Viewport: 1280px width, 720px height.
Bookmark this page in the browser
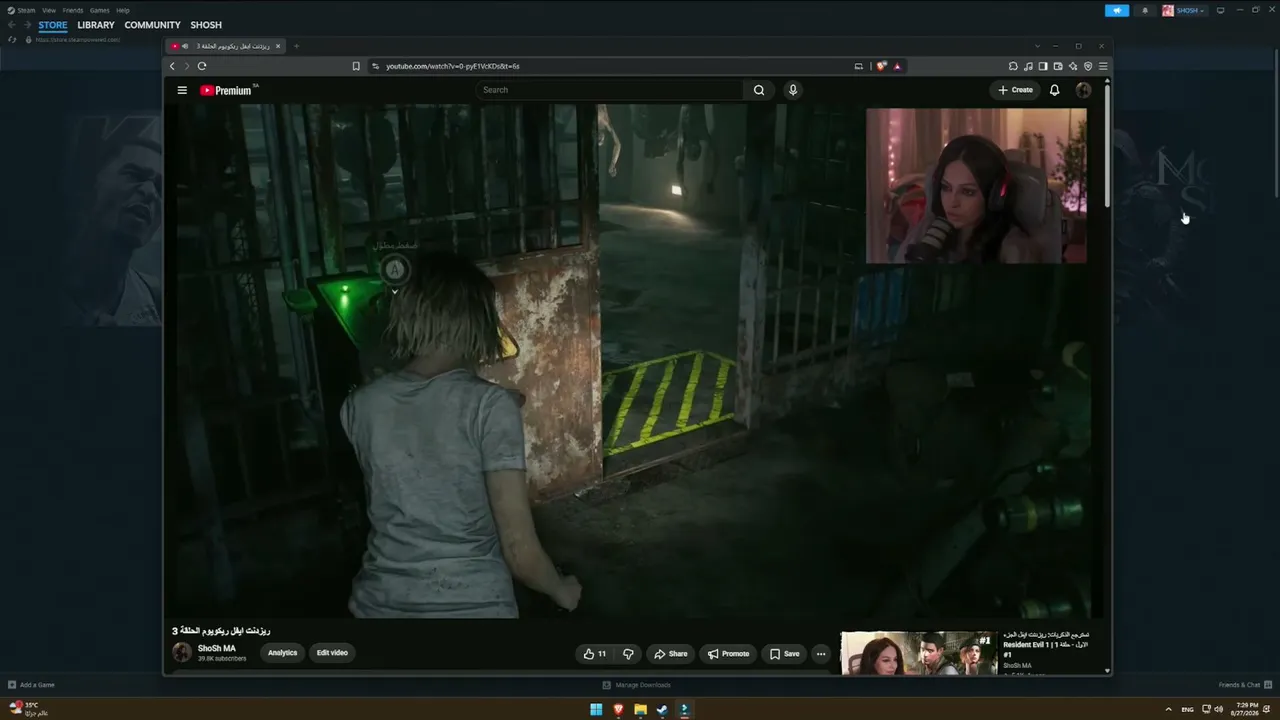tap(356, 66)
